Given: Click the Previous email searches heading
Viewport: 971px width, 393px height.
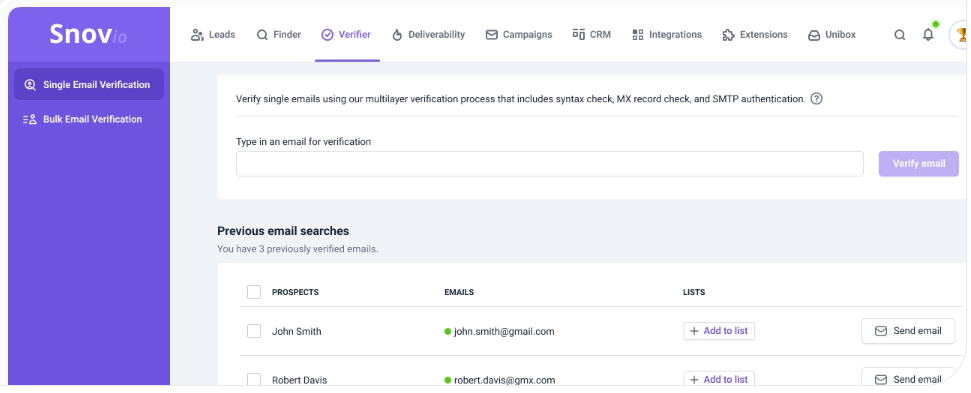Looking at the screenshot, I should pos(283,231).
